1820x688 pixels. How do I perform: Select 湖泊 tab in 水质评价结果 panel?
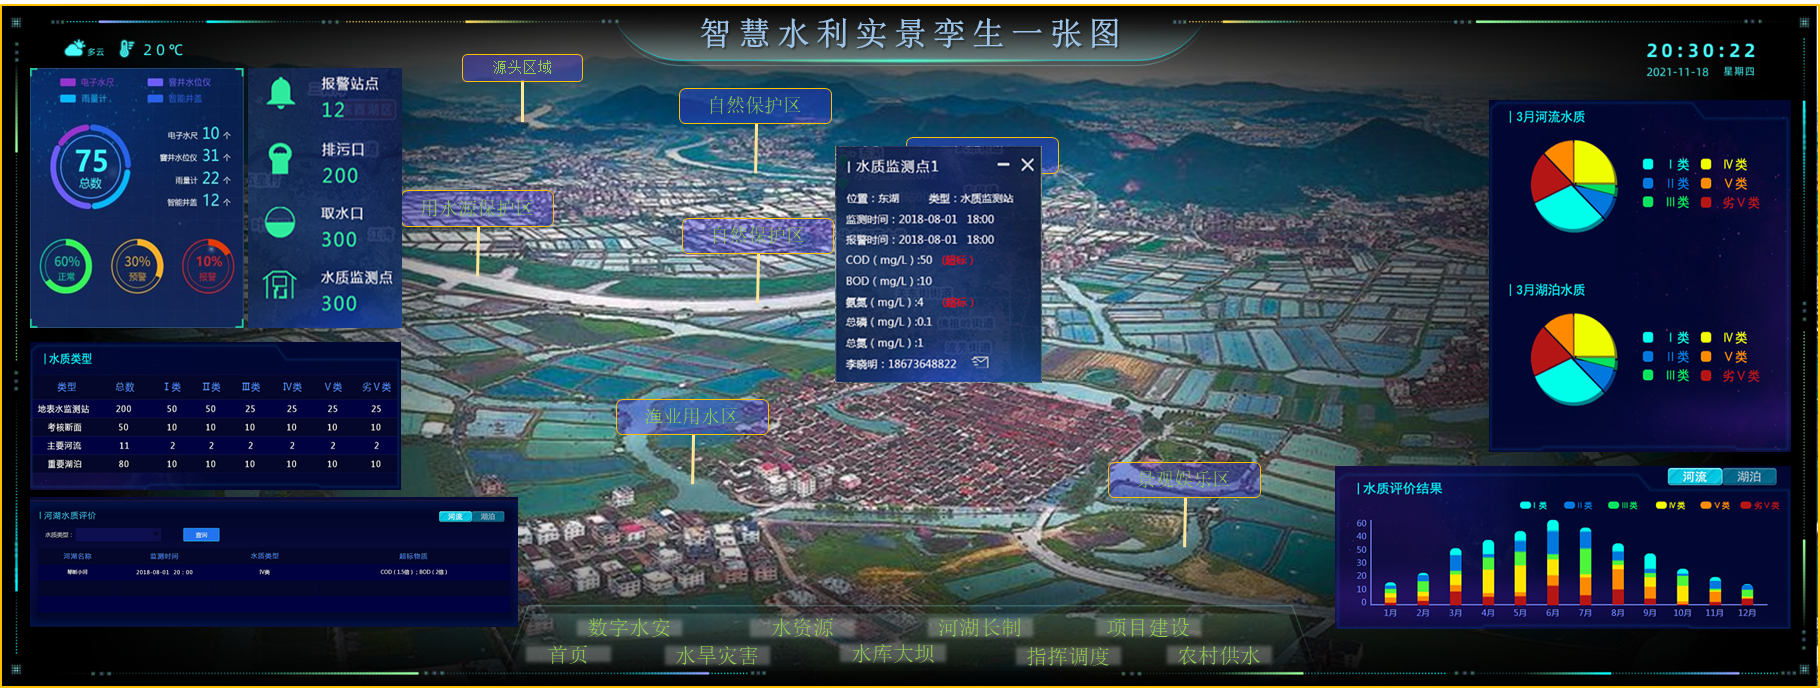coord(1748,477)
